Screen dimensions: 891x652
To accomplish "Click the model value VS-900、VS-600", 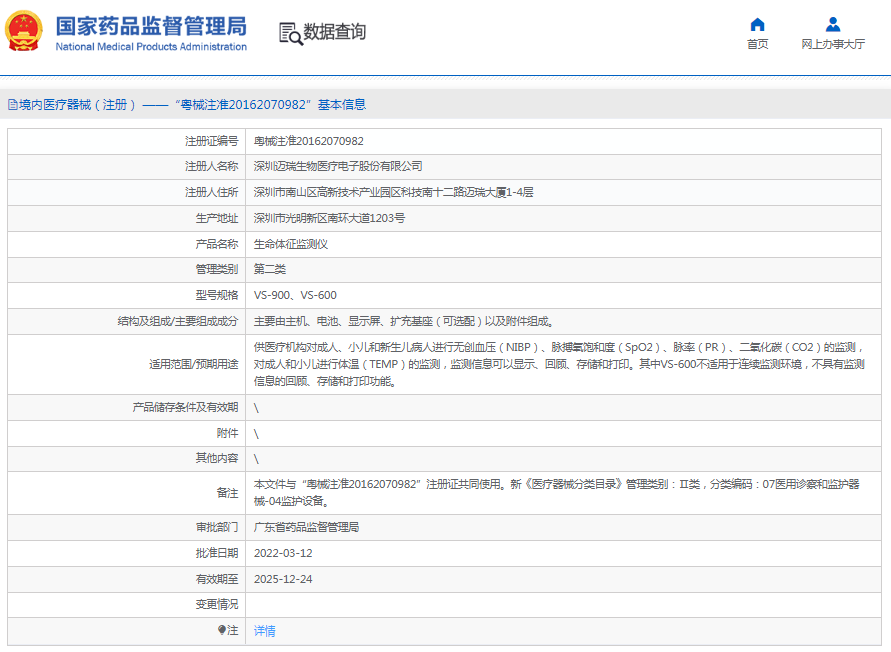I will 295,295.
